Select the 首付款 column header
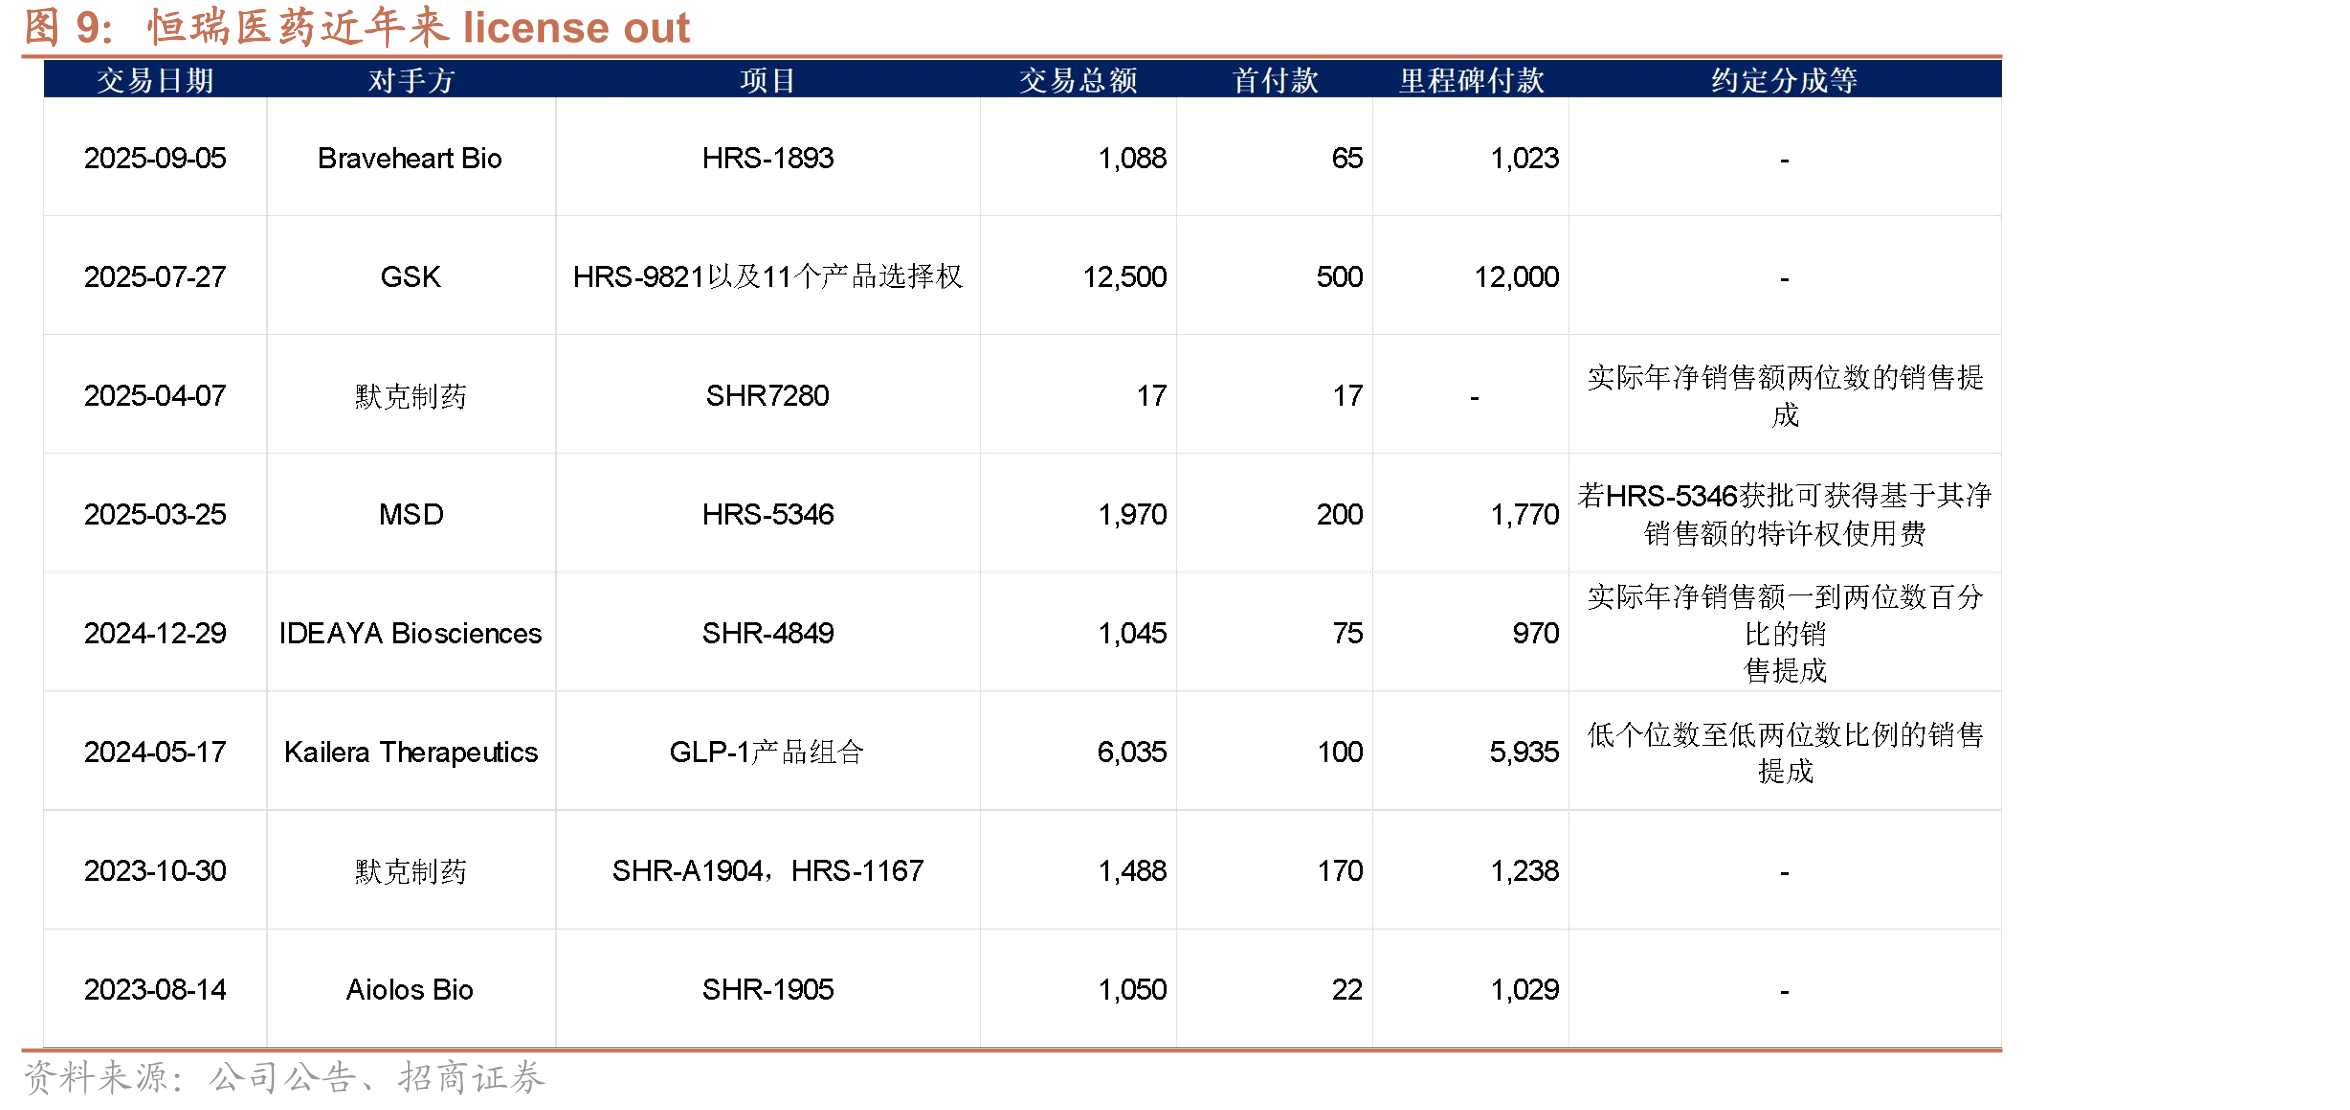The width and height of the screenshot is (2350, 1110). (1275, 80)
